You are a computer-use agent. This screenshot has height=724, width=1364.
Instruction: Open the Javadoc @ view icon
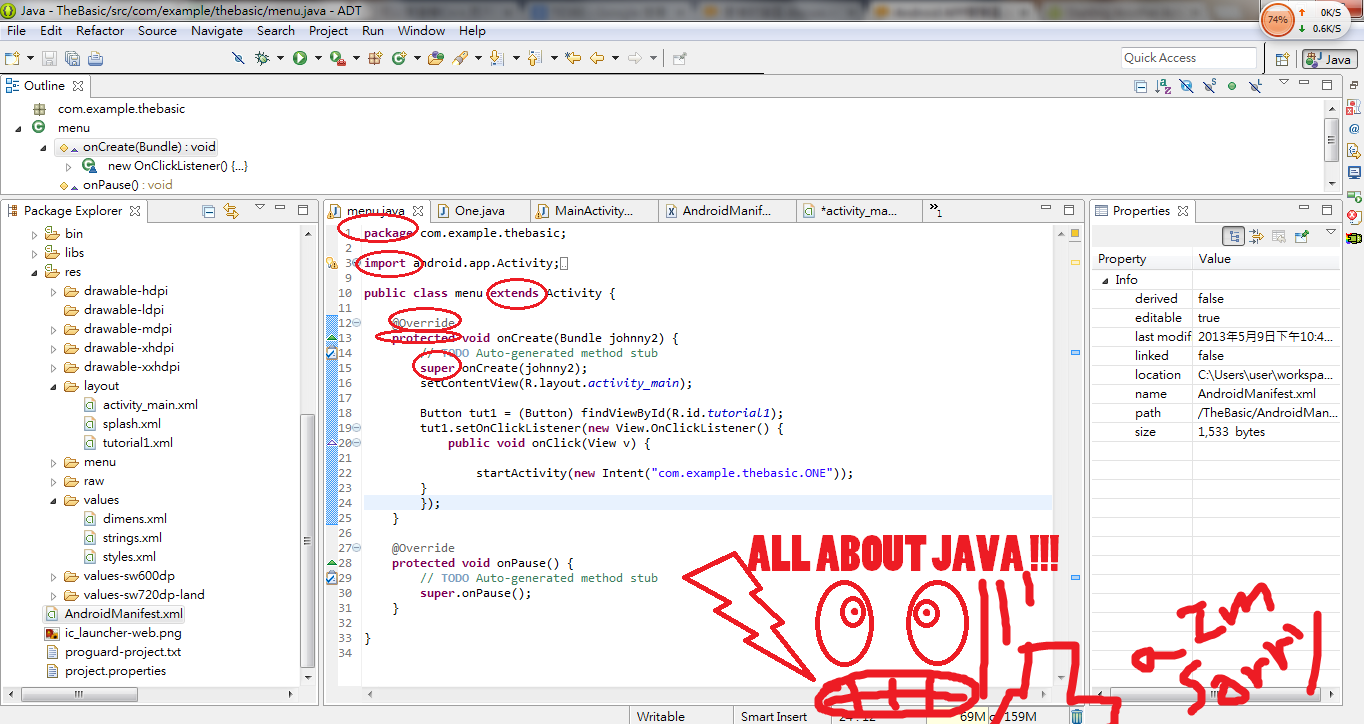coord(1354,128)
